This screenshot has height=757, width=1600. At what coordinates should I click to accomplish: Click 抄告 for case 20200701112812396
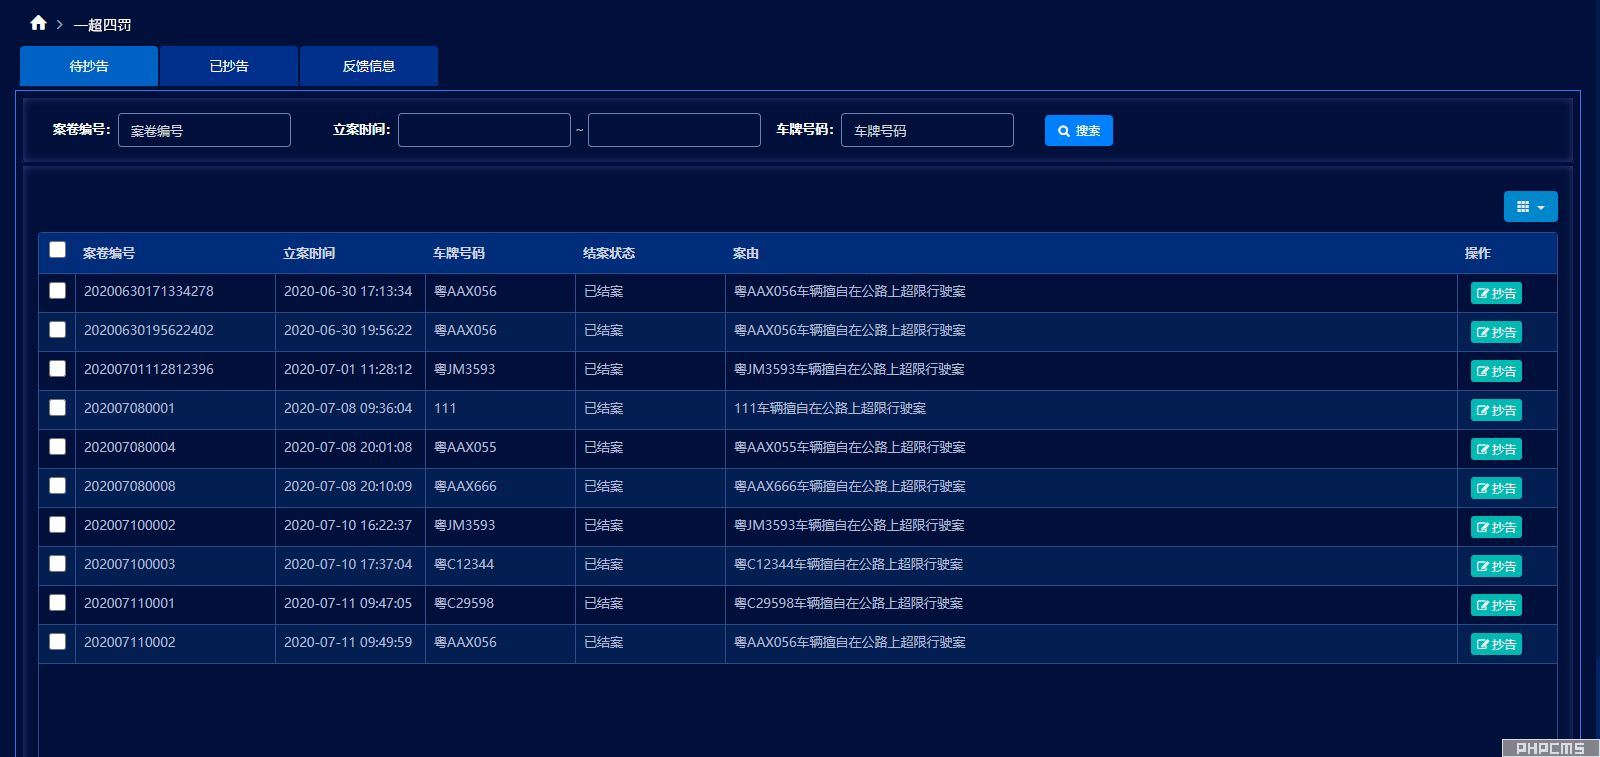tap(1496, 371)
